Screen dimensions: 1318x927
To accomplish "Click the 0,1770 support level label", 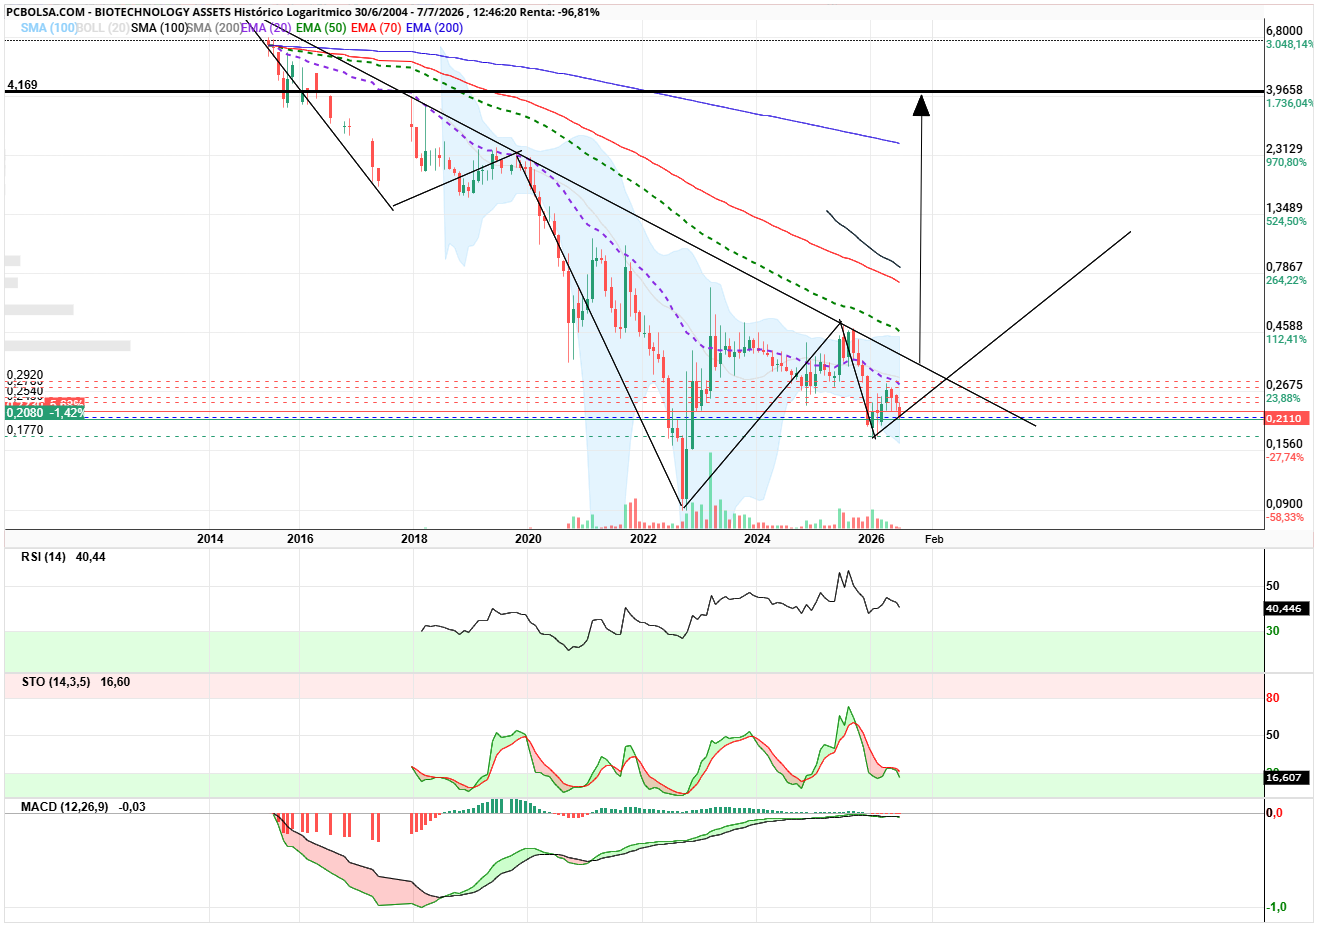I will [25, 430].
